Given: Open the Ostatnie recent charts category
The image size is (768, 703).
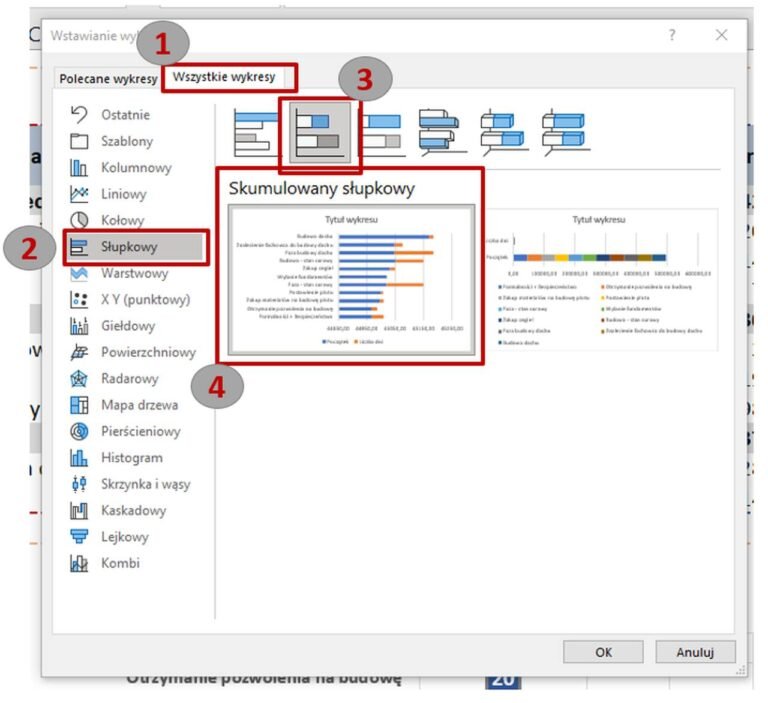Looking at the screenshot, I should click(125, 115).
